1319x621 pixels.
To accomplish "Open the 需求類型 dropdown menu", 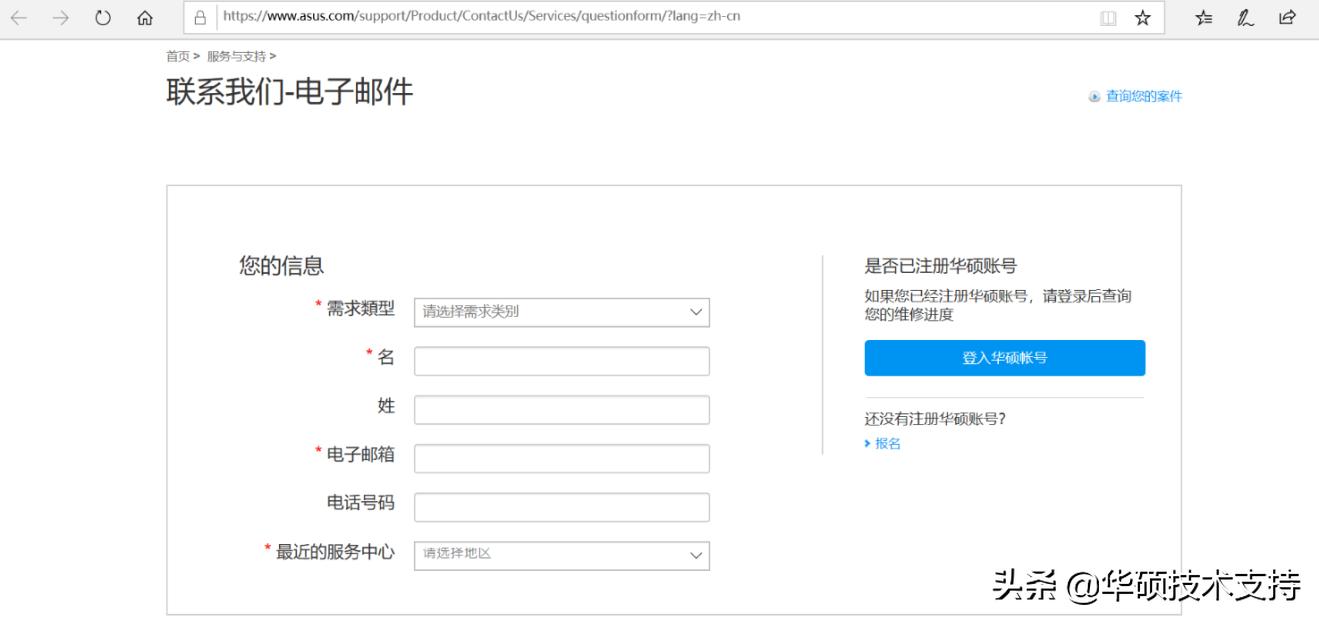I will 560,312.
